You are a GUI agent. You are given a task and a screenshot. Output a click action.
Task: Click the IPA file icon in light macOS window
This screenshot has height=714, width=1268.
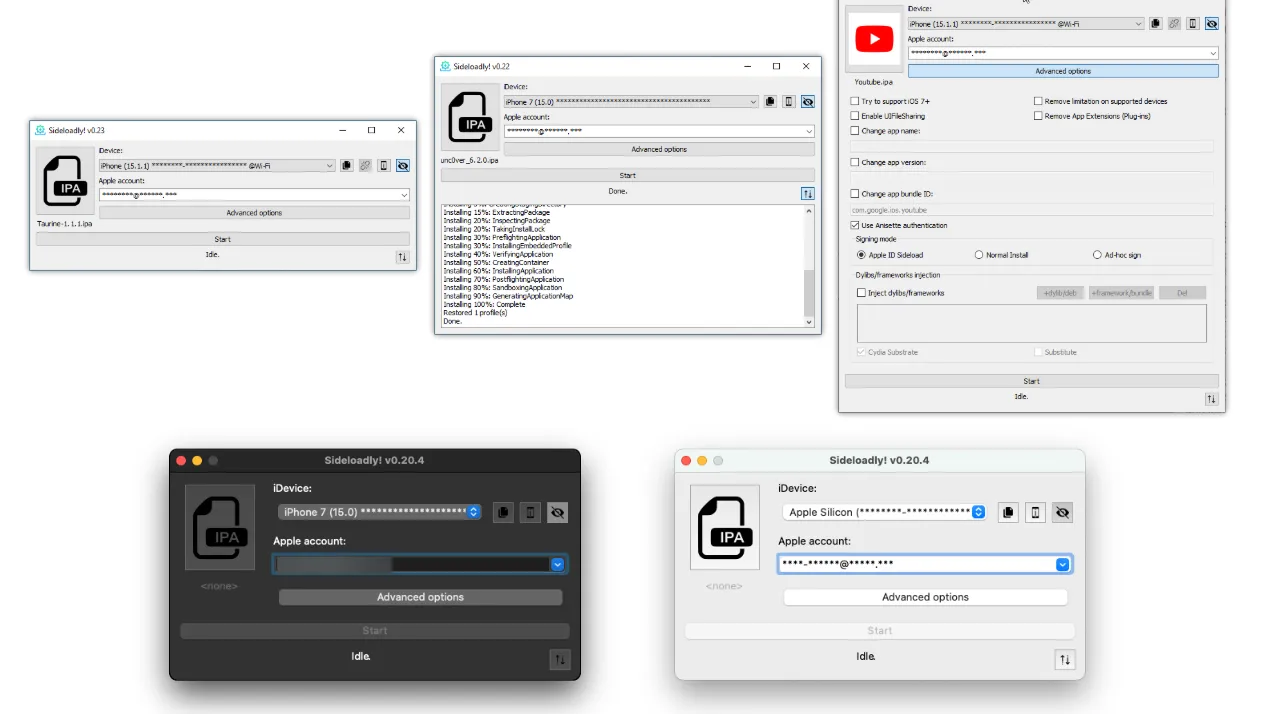pyautogui.click(x=725, y=528)
